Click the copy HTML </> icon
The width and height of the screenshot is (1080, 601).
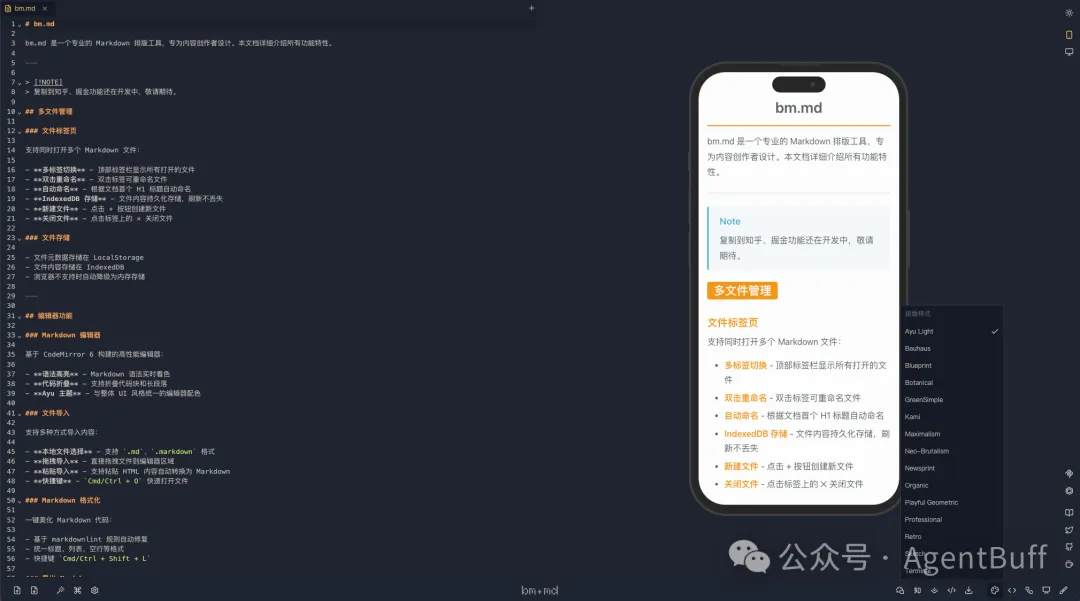pyautogui.click(x=951, y=590)
